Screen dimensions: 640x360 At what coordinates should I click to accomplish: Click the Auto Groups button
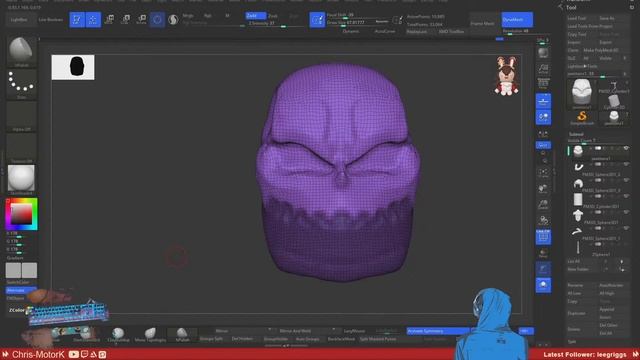tap(307, 339)
